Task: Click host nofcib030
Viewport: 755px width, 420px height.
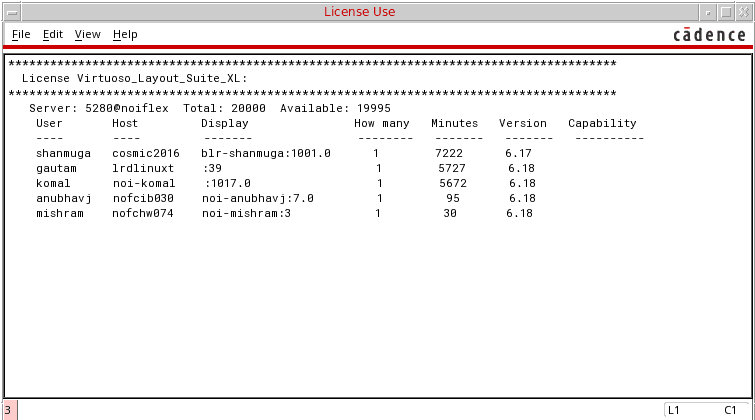Action: pyautogui.click(x=143, y=198)
